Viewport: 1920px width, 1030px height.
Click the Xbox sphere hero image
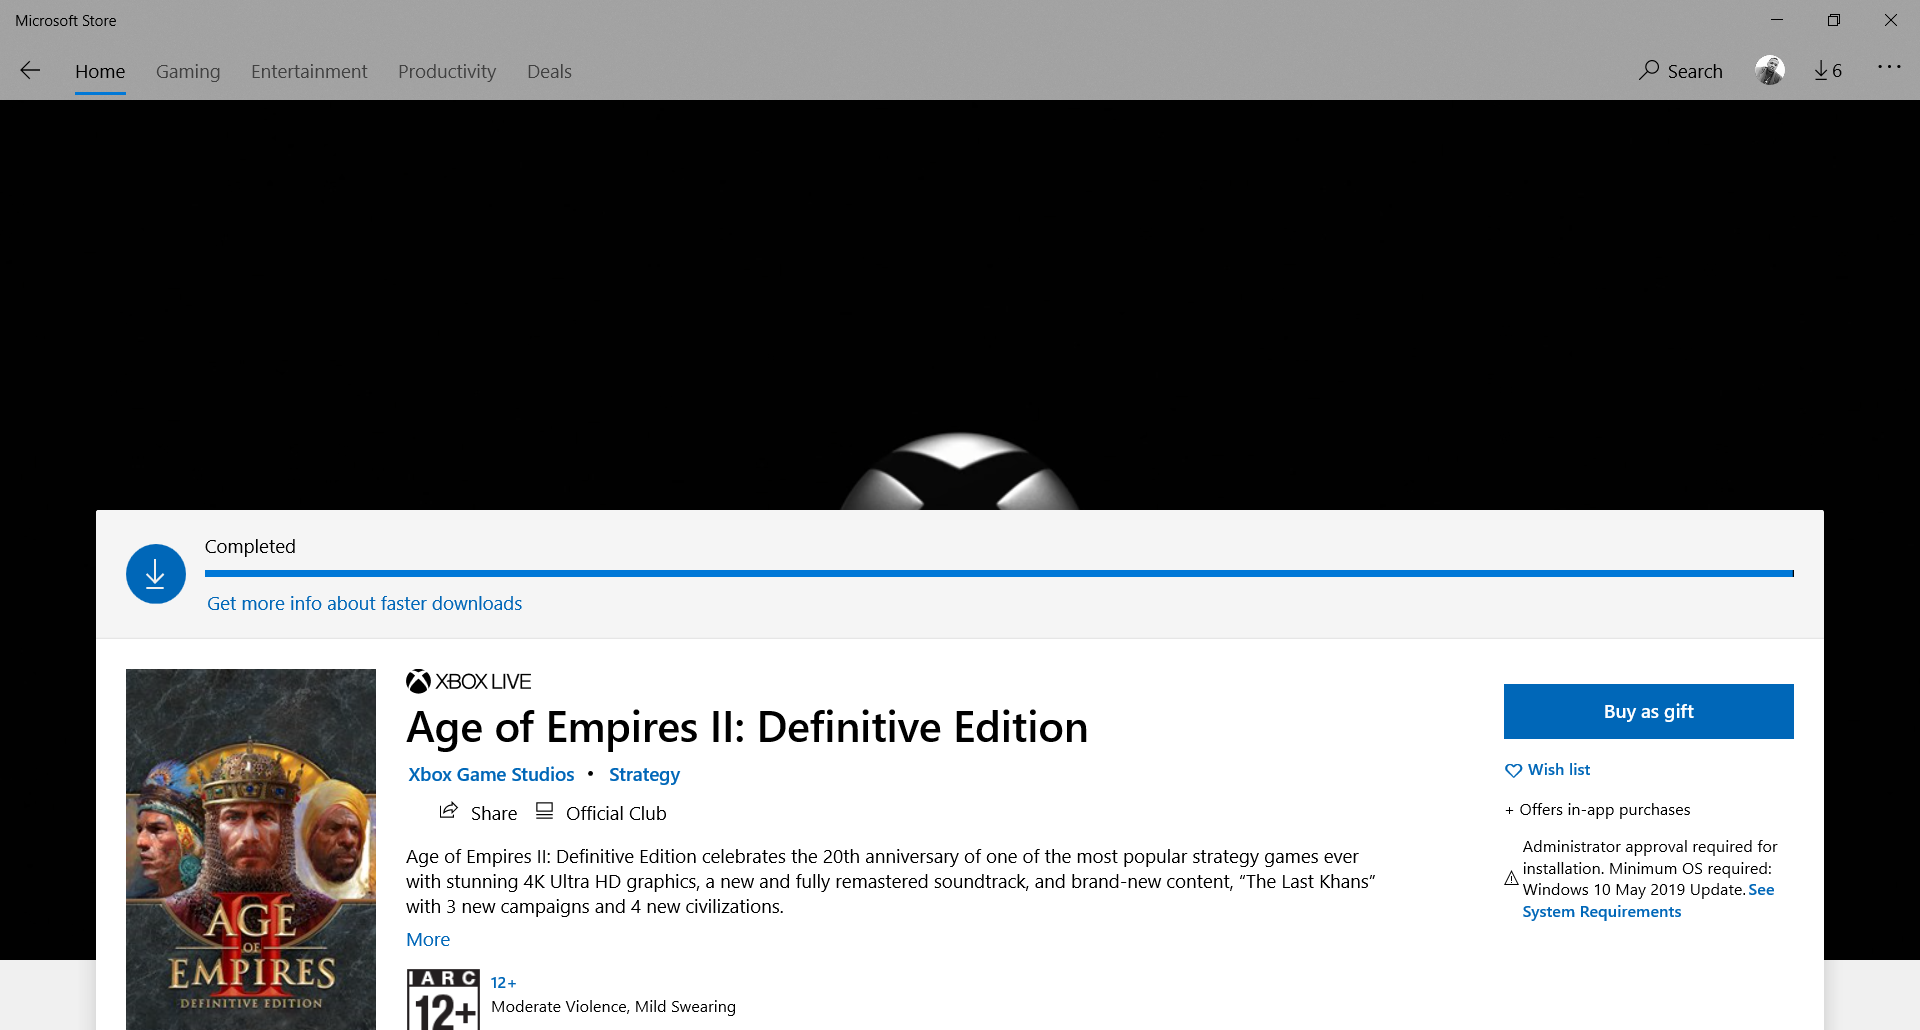pos(959,471)
